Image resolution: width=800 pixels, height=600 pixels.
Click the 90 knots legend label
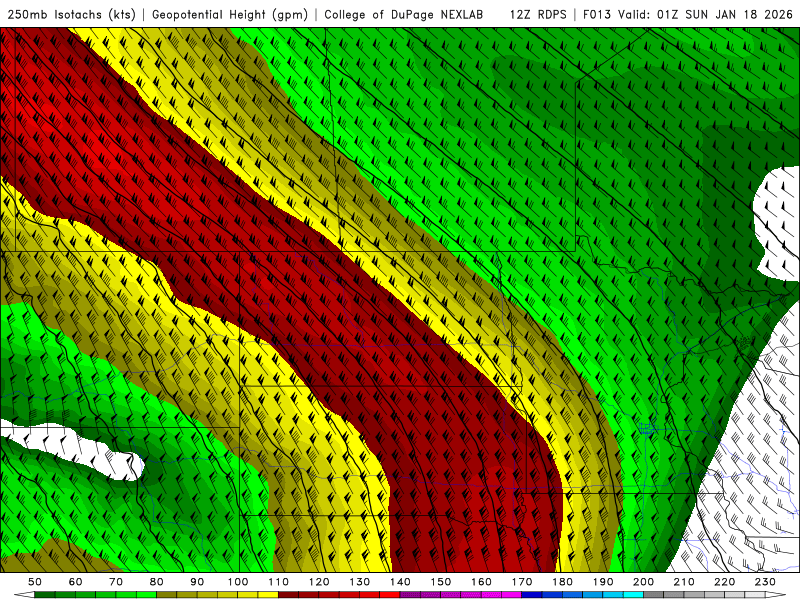(197, 582)
